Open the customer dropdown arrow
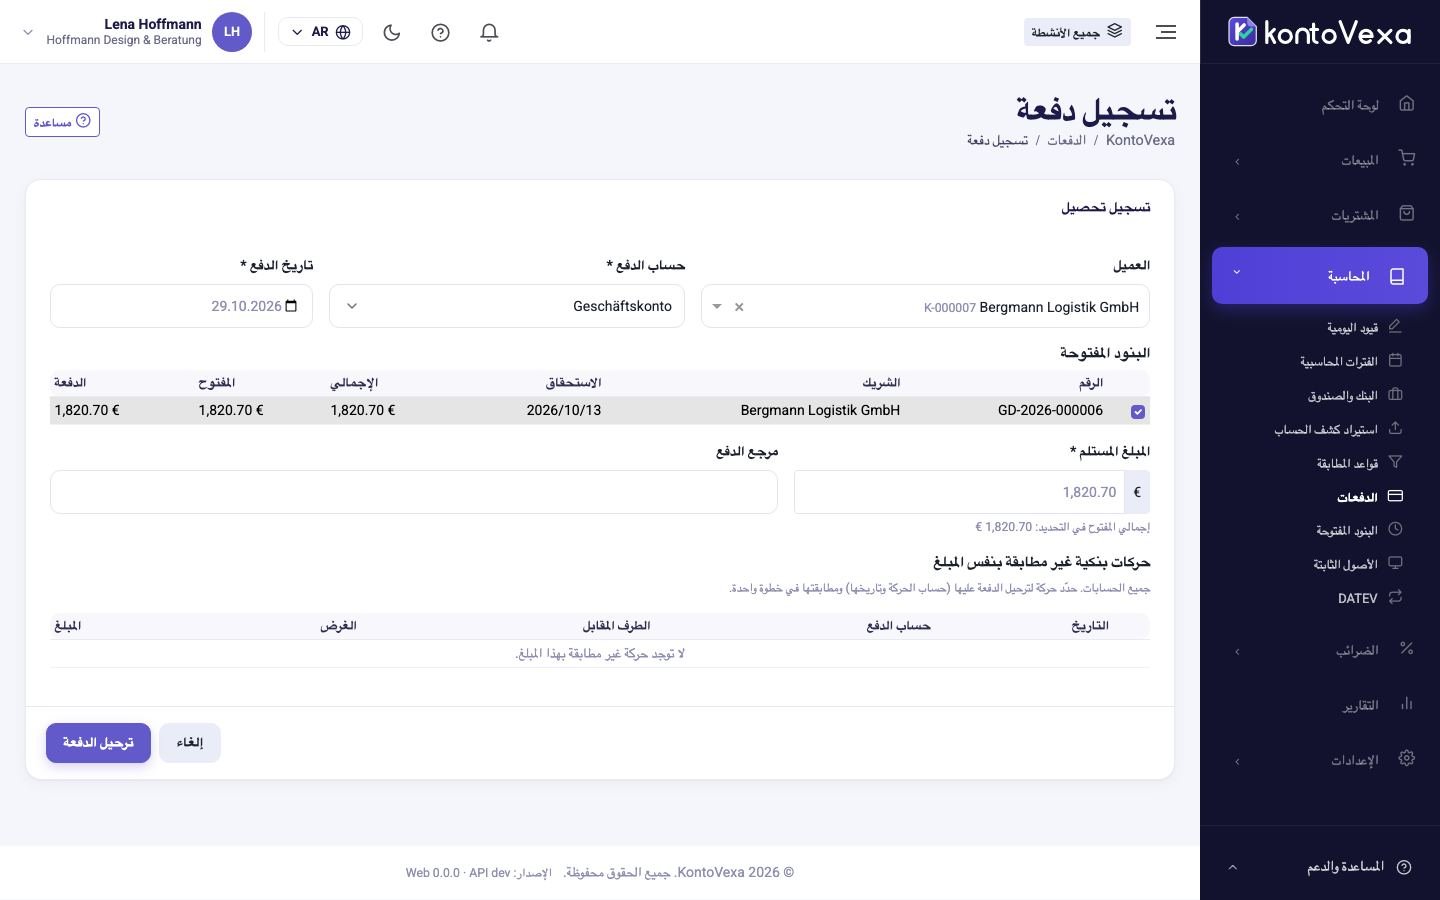The image size is (1440, 900). (717, 307)
